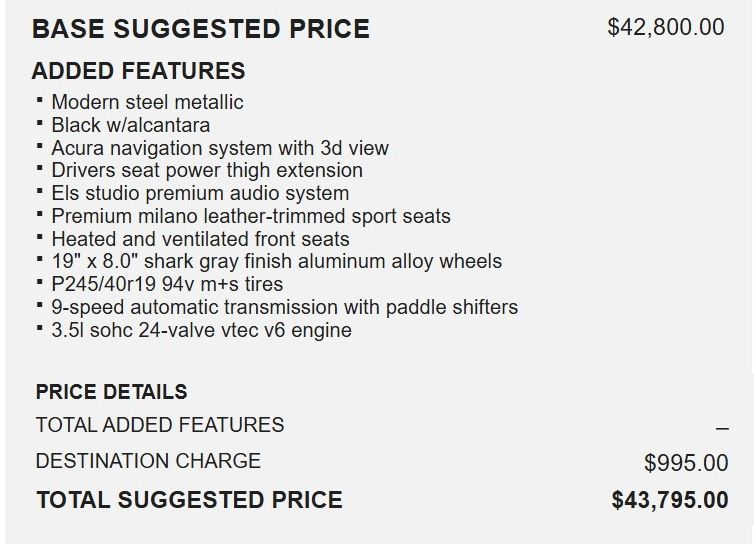Click the Base Suggested Price heading
The height and width of the screenshot is (544, 754).
[x=200, y=29]
